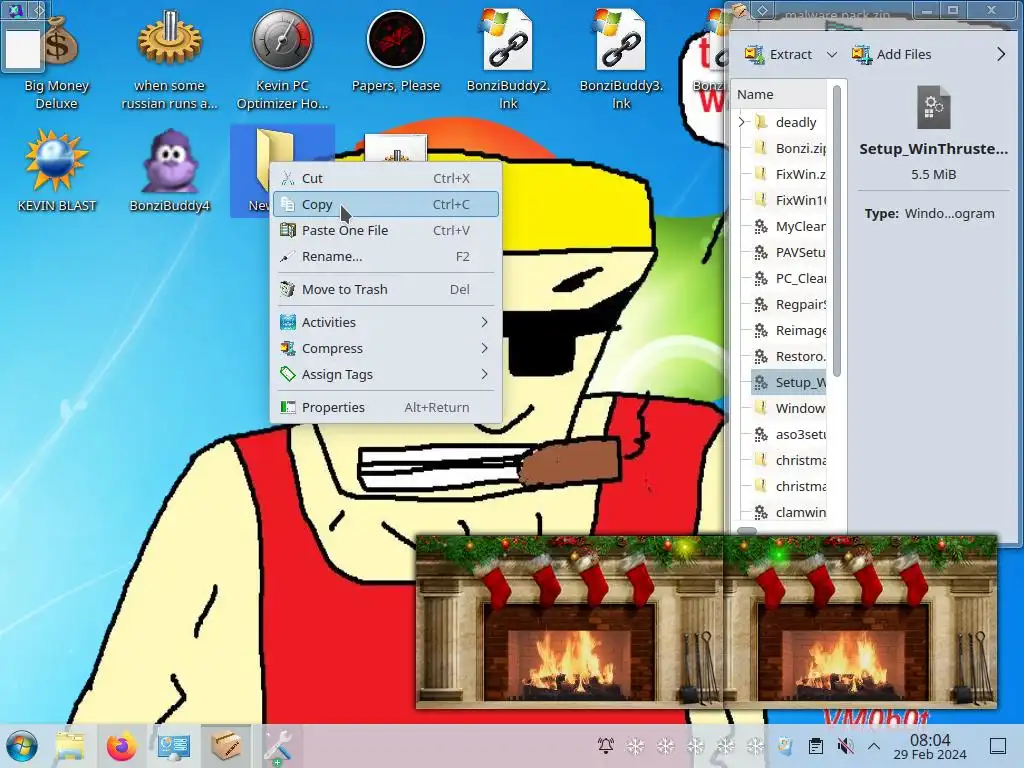The image size is (1024, 768).
Task: Open the Start menu orb on the taskbar
Action: pyautogui.click(x=22, y=746)
